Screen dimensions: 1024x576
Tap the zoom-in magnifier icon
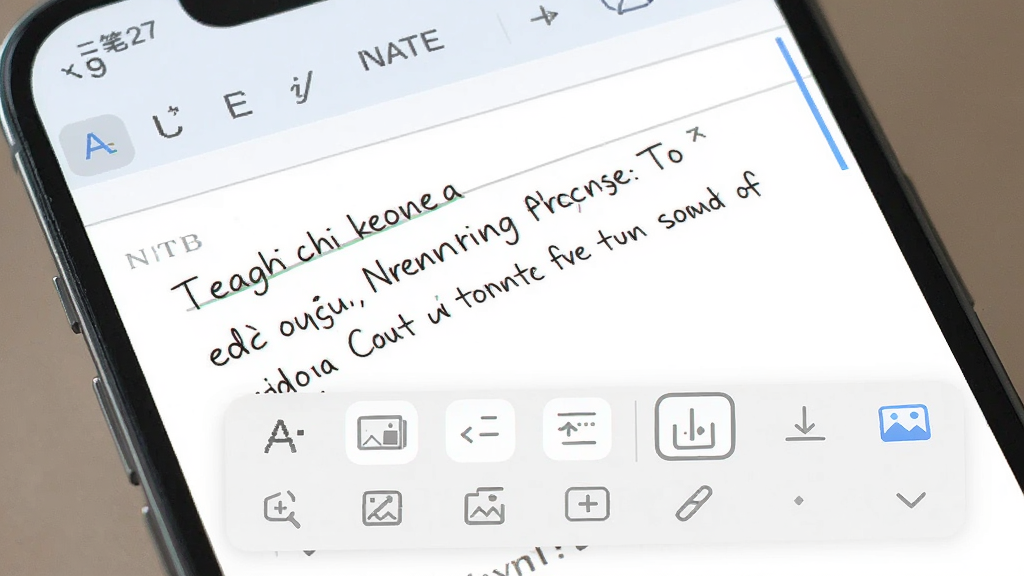(x=282, y=509)
